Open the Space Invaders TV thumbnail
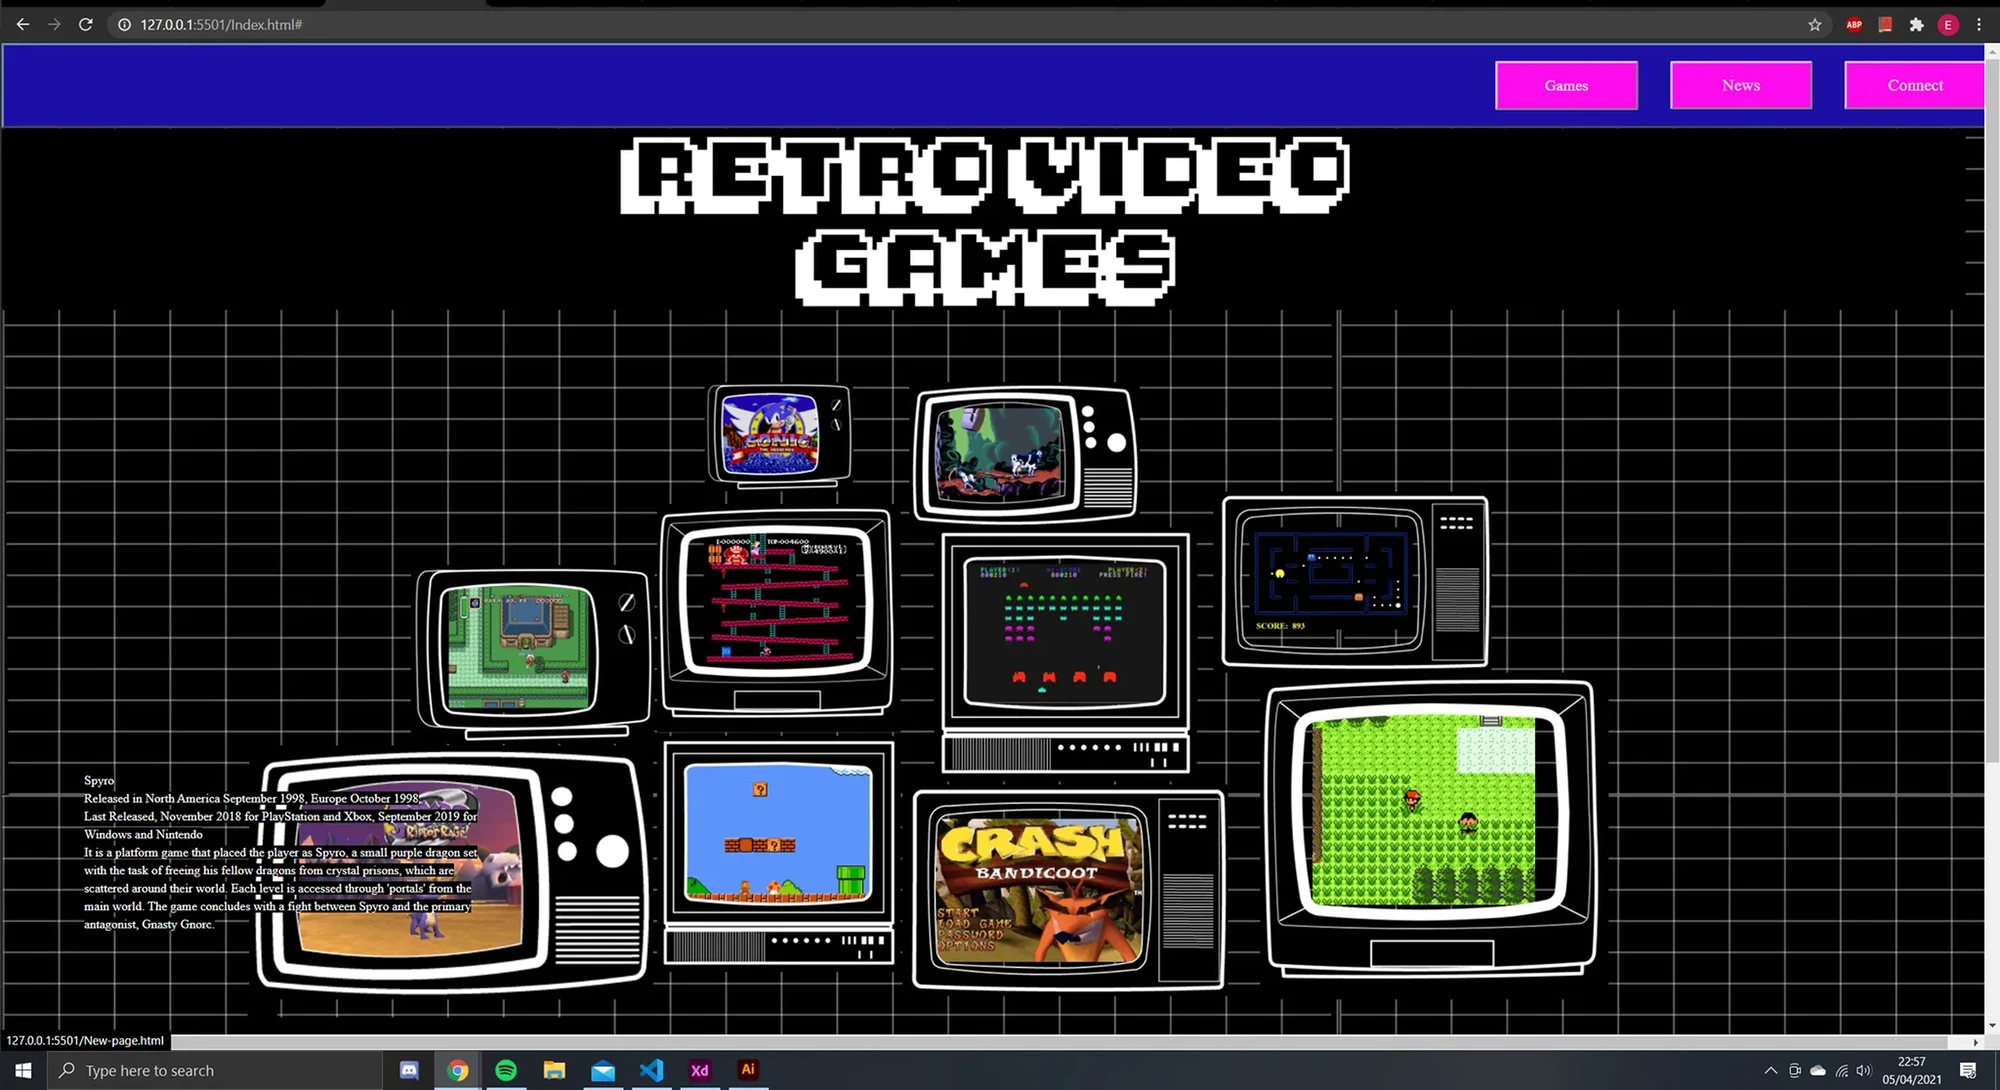Screen dimensions: 2000x1090 tap(1066, 652)
